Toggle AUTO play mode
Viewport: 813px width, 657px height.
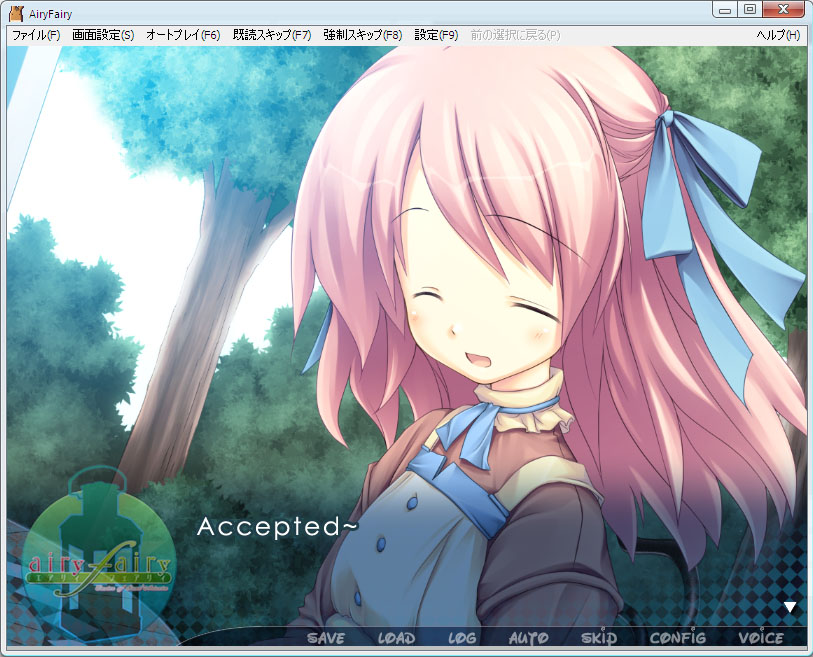pos(528,638)
